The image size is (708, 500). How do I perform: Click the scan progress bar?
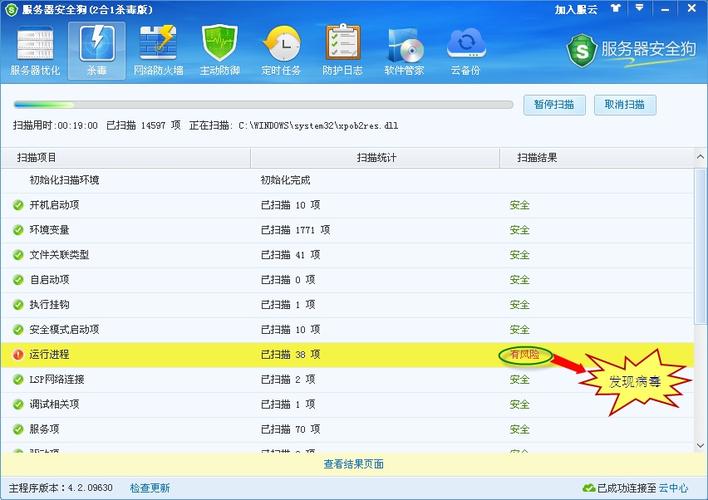[x=263, y=105]
